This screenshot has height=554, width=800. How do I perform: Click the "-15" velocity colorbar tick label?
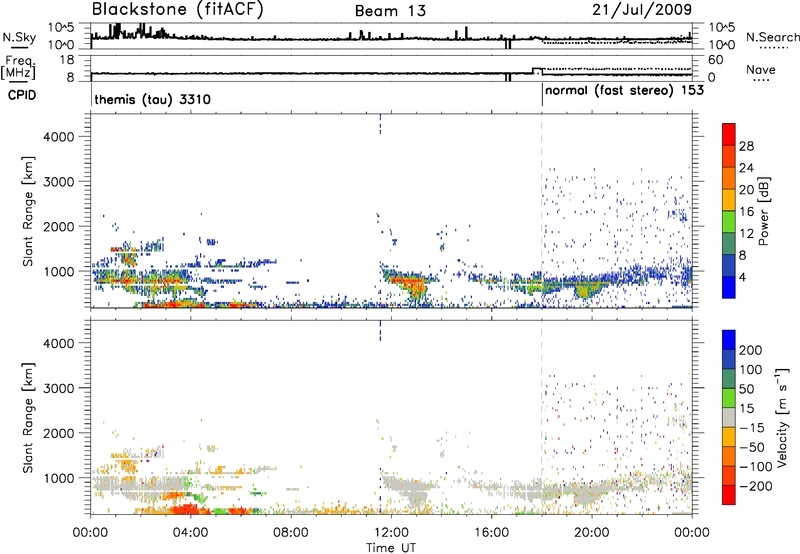[752, 427]
